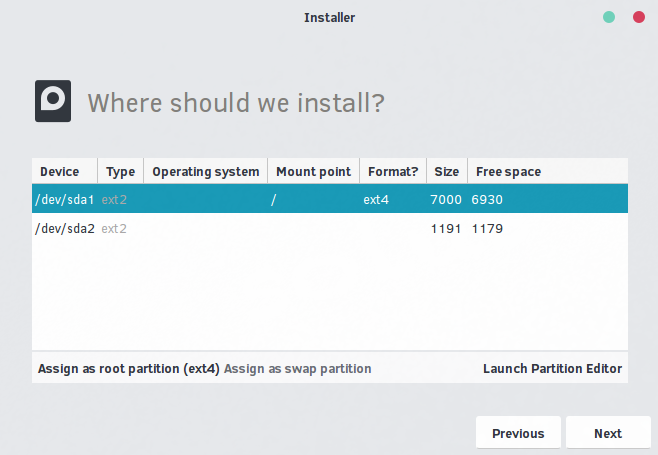This screenshot has height=455, width=658.
Task: Sort by the Type column header
Action: pos(120,171)
